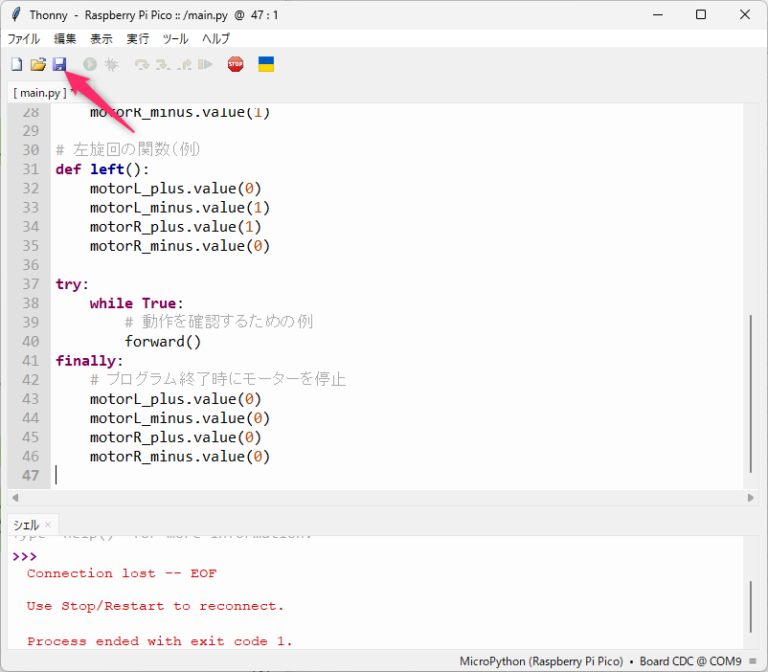Click the editor horizontal scrollbar right arrow
768x672 pixels.
click(751, 497)
